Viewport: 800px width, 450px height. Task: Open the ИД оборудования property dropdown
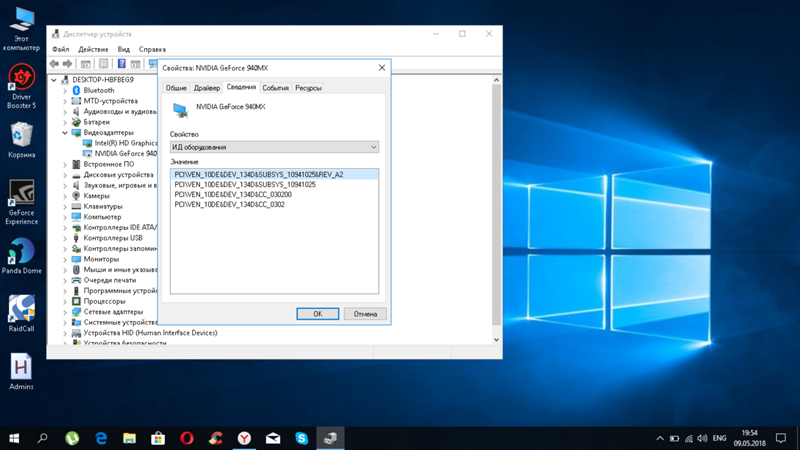(x=274, y=147)
